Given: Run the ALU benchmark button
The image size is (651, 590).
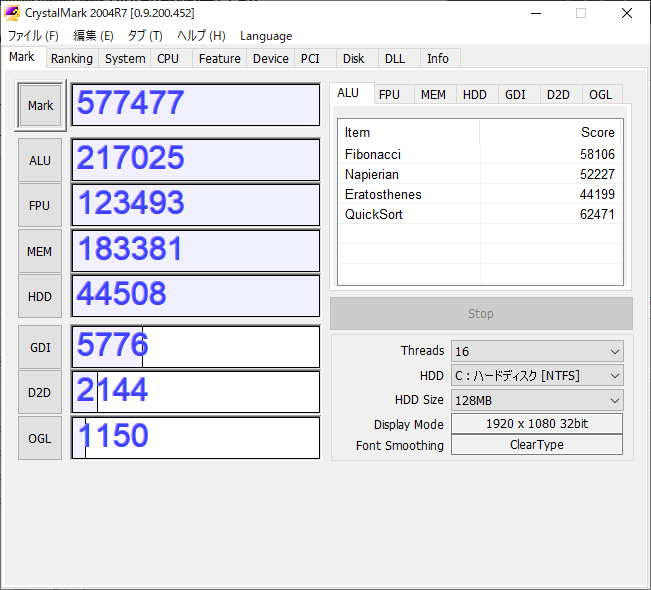Looking at the screenshot, I should [40, 160].
